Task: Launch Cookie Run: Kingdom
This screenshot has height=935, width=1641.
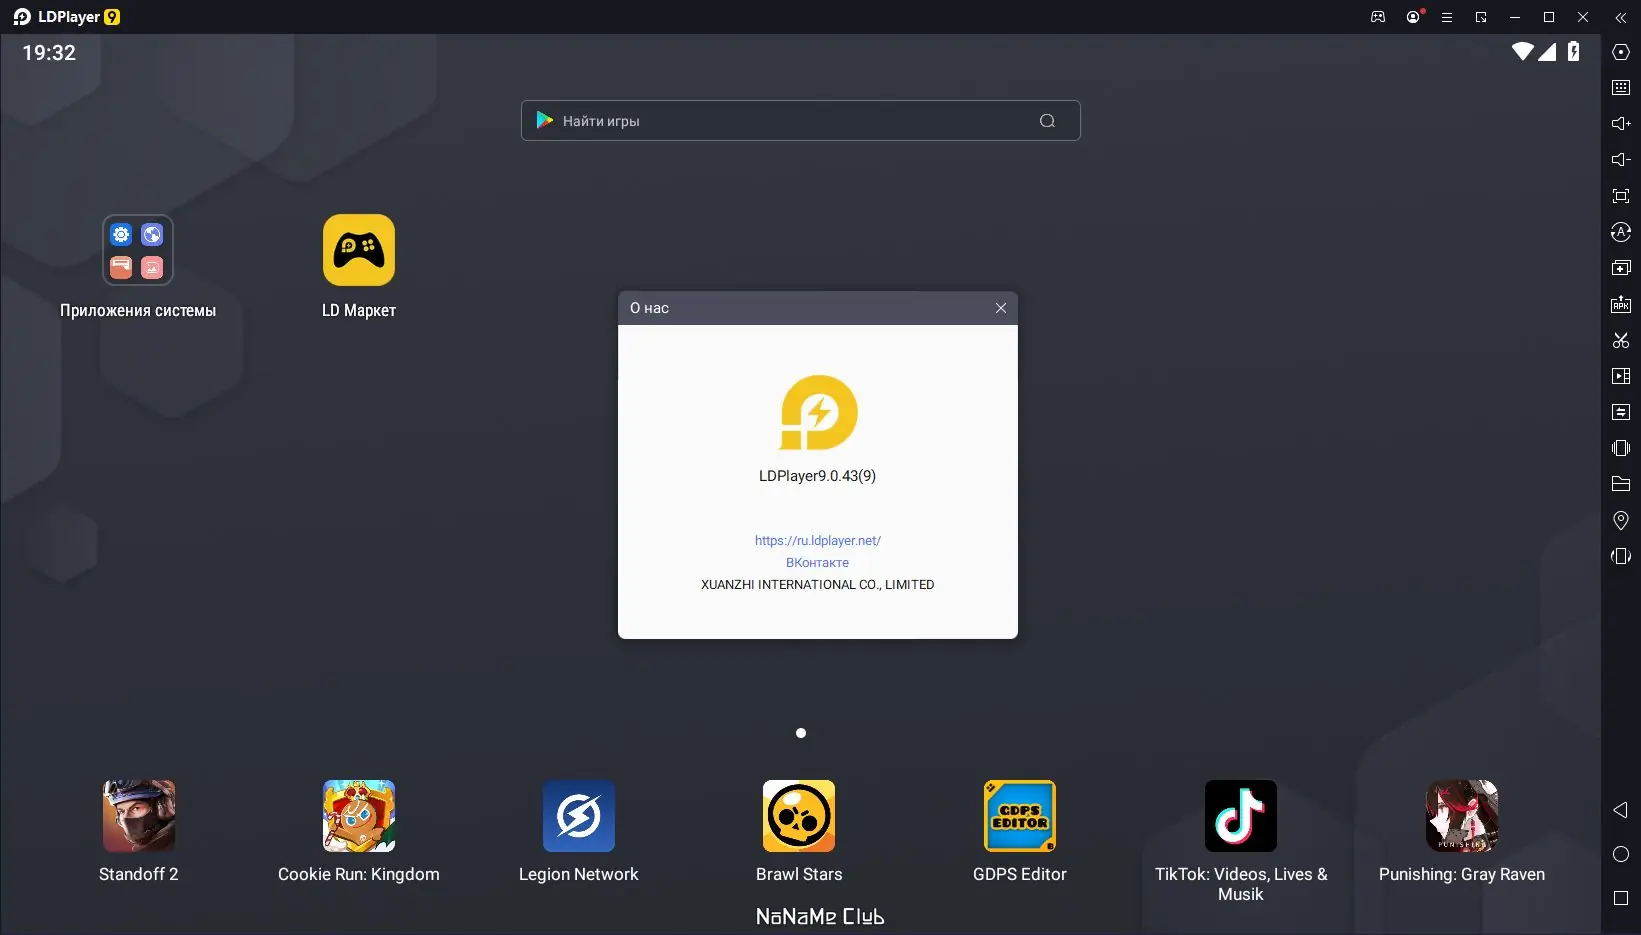Action: tap(359, 816)
